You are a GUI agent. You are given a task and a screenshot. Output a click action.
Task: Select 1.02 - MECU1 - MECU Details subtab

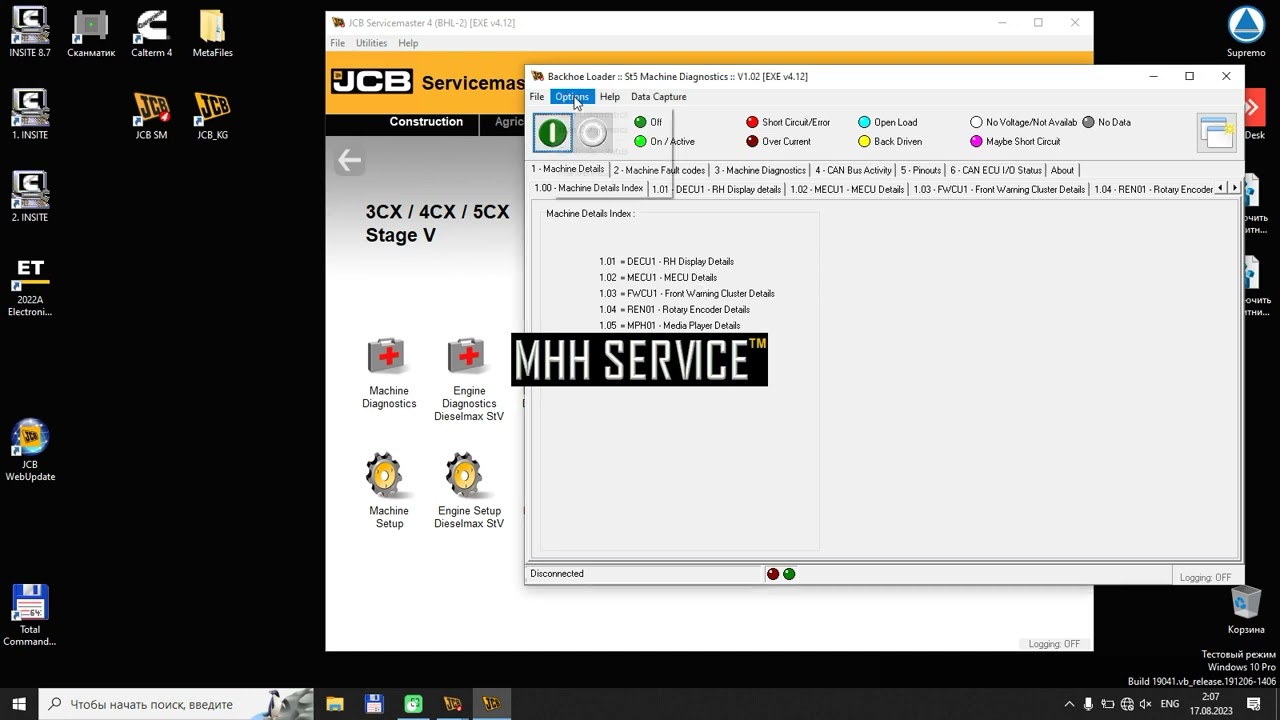tap(846, 189)
